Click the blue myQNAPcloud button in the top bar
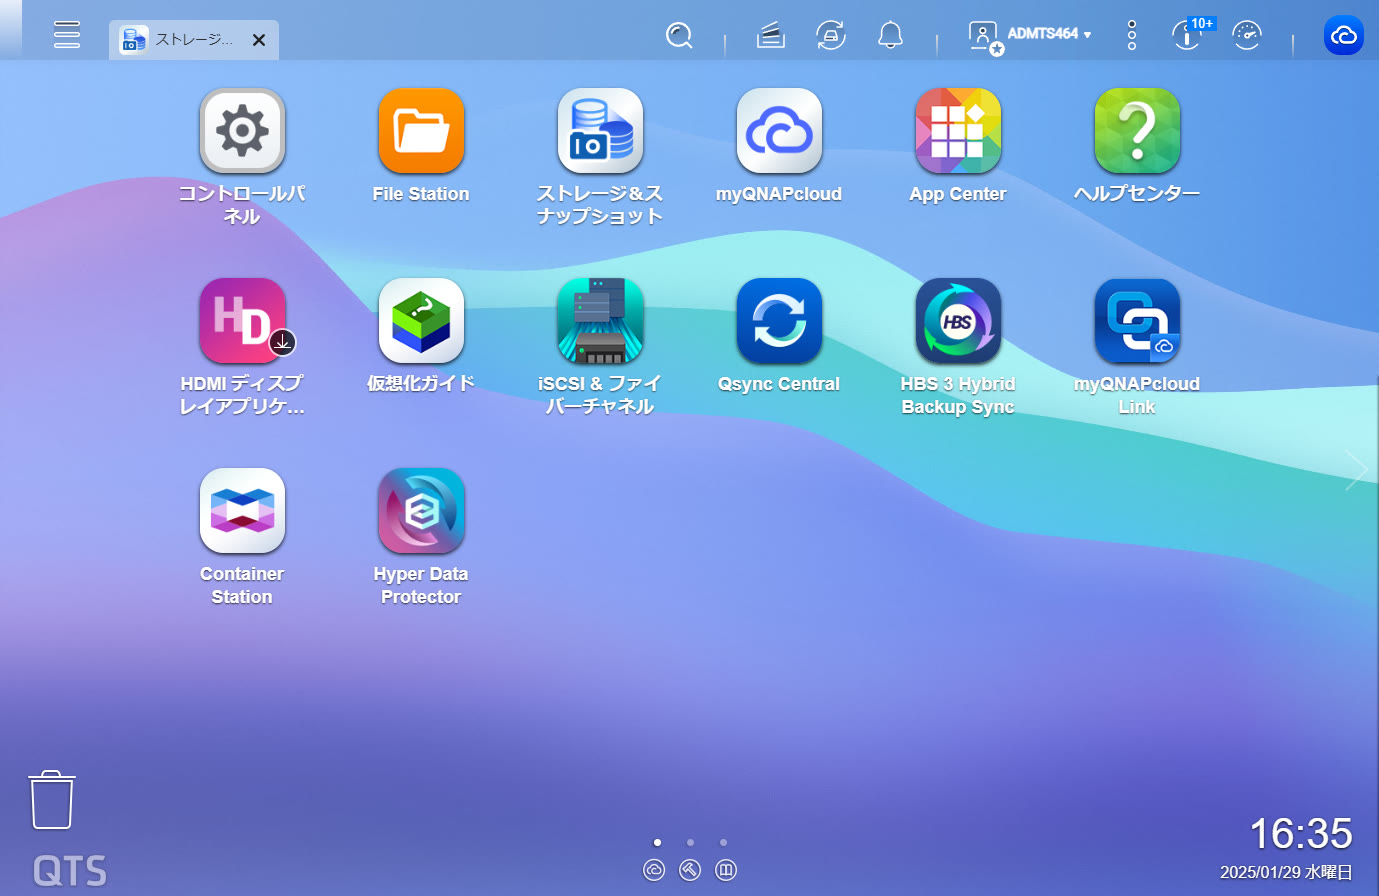This screenshot has width=1379, height=896. click(x=1343, y=36)
